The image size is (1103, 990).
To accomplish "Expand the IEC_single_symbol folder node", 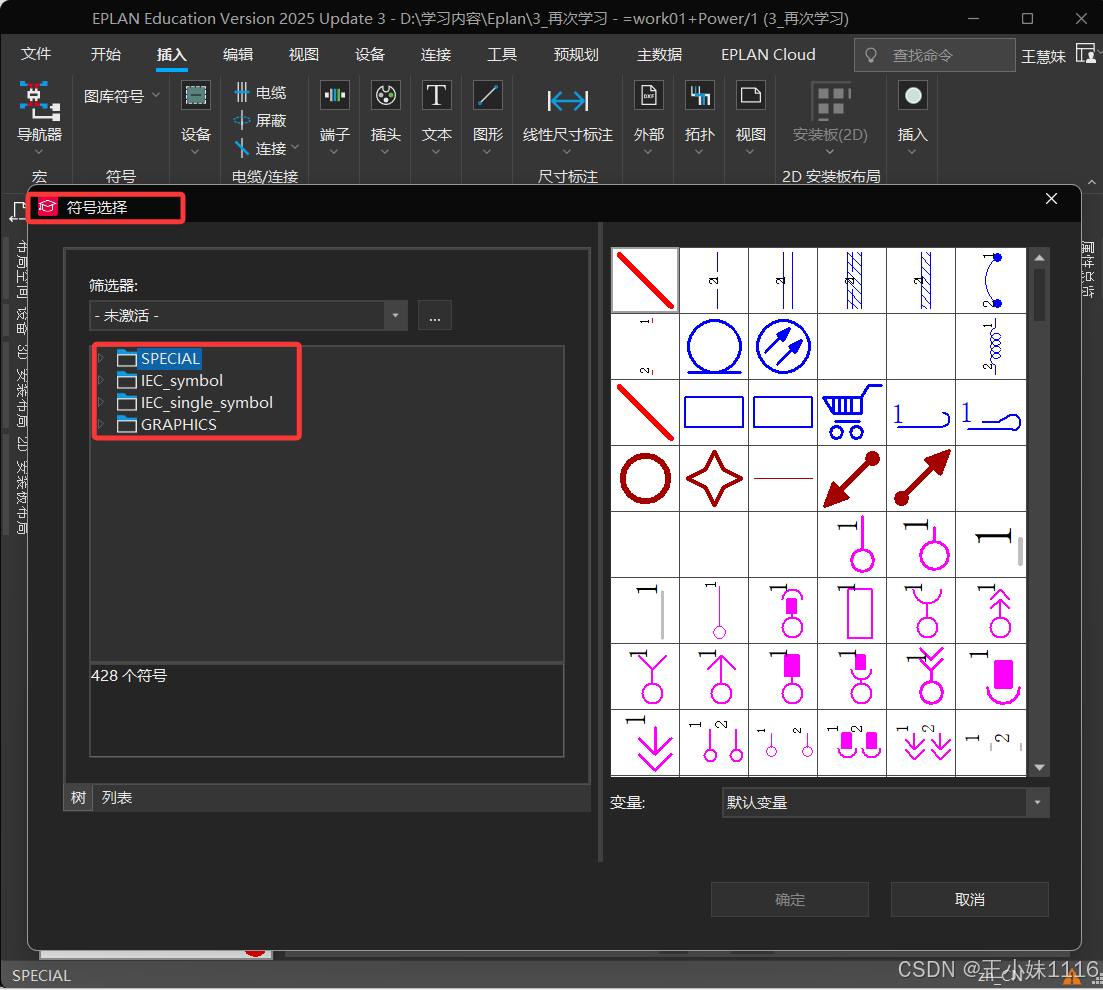I will click(x=101, y=402).
